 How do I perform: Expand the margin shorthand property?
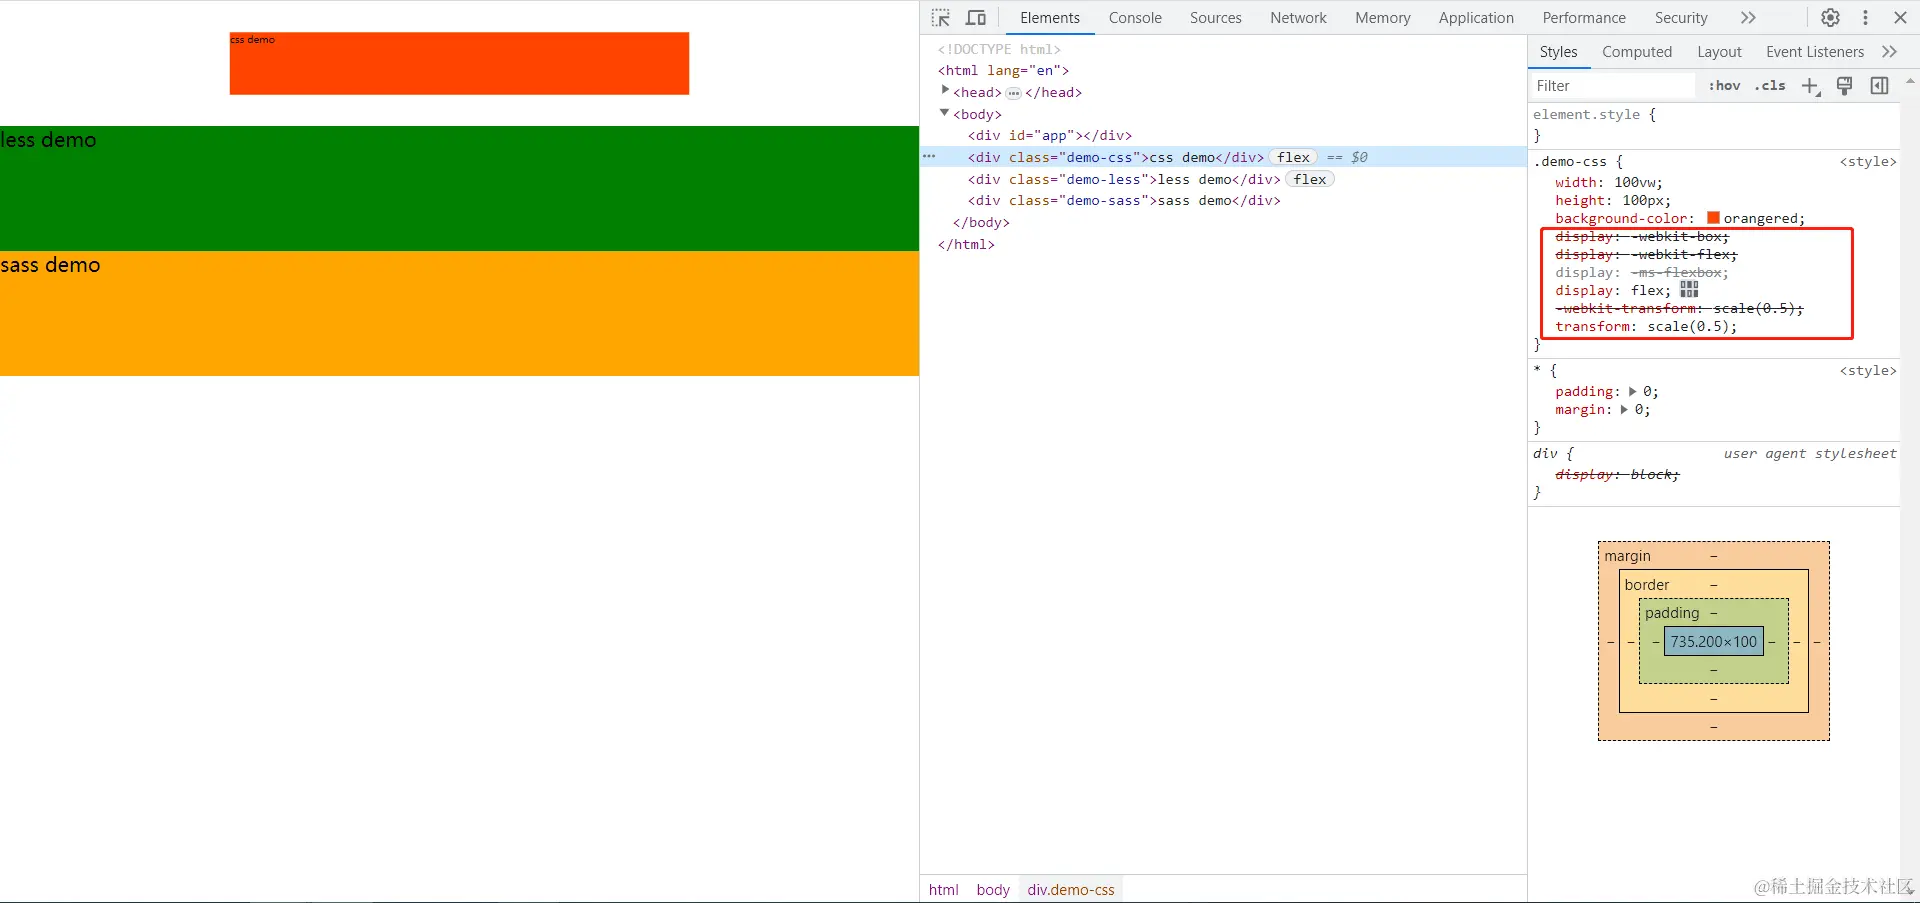[1624, 410]
